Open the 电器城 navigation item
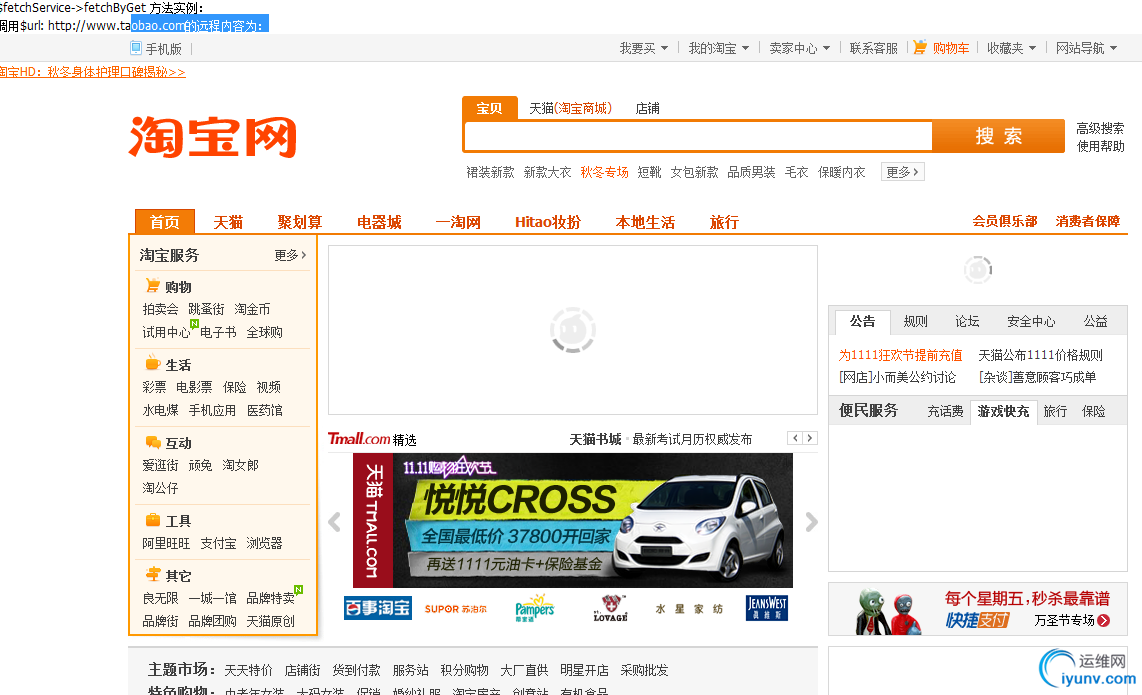The height and width of the screenshot is (695, 1142). pyautogui.click(x=379, y=222)
